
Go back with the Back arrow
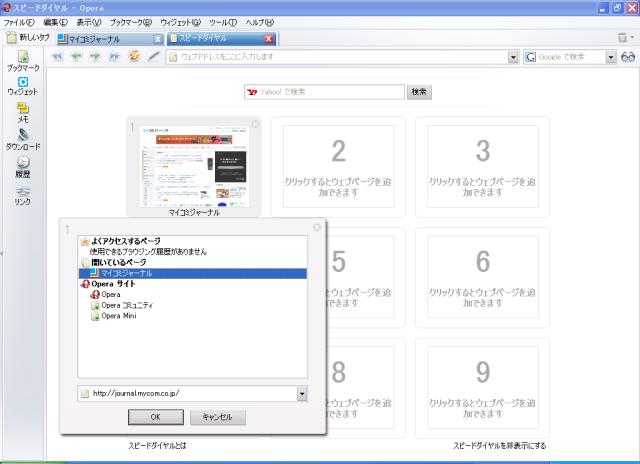pyautogui.click(x=76, y=56)
